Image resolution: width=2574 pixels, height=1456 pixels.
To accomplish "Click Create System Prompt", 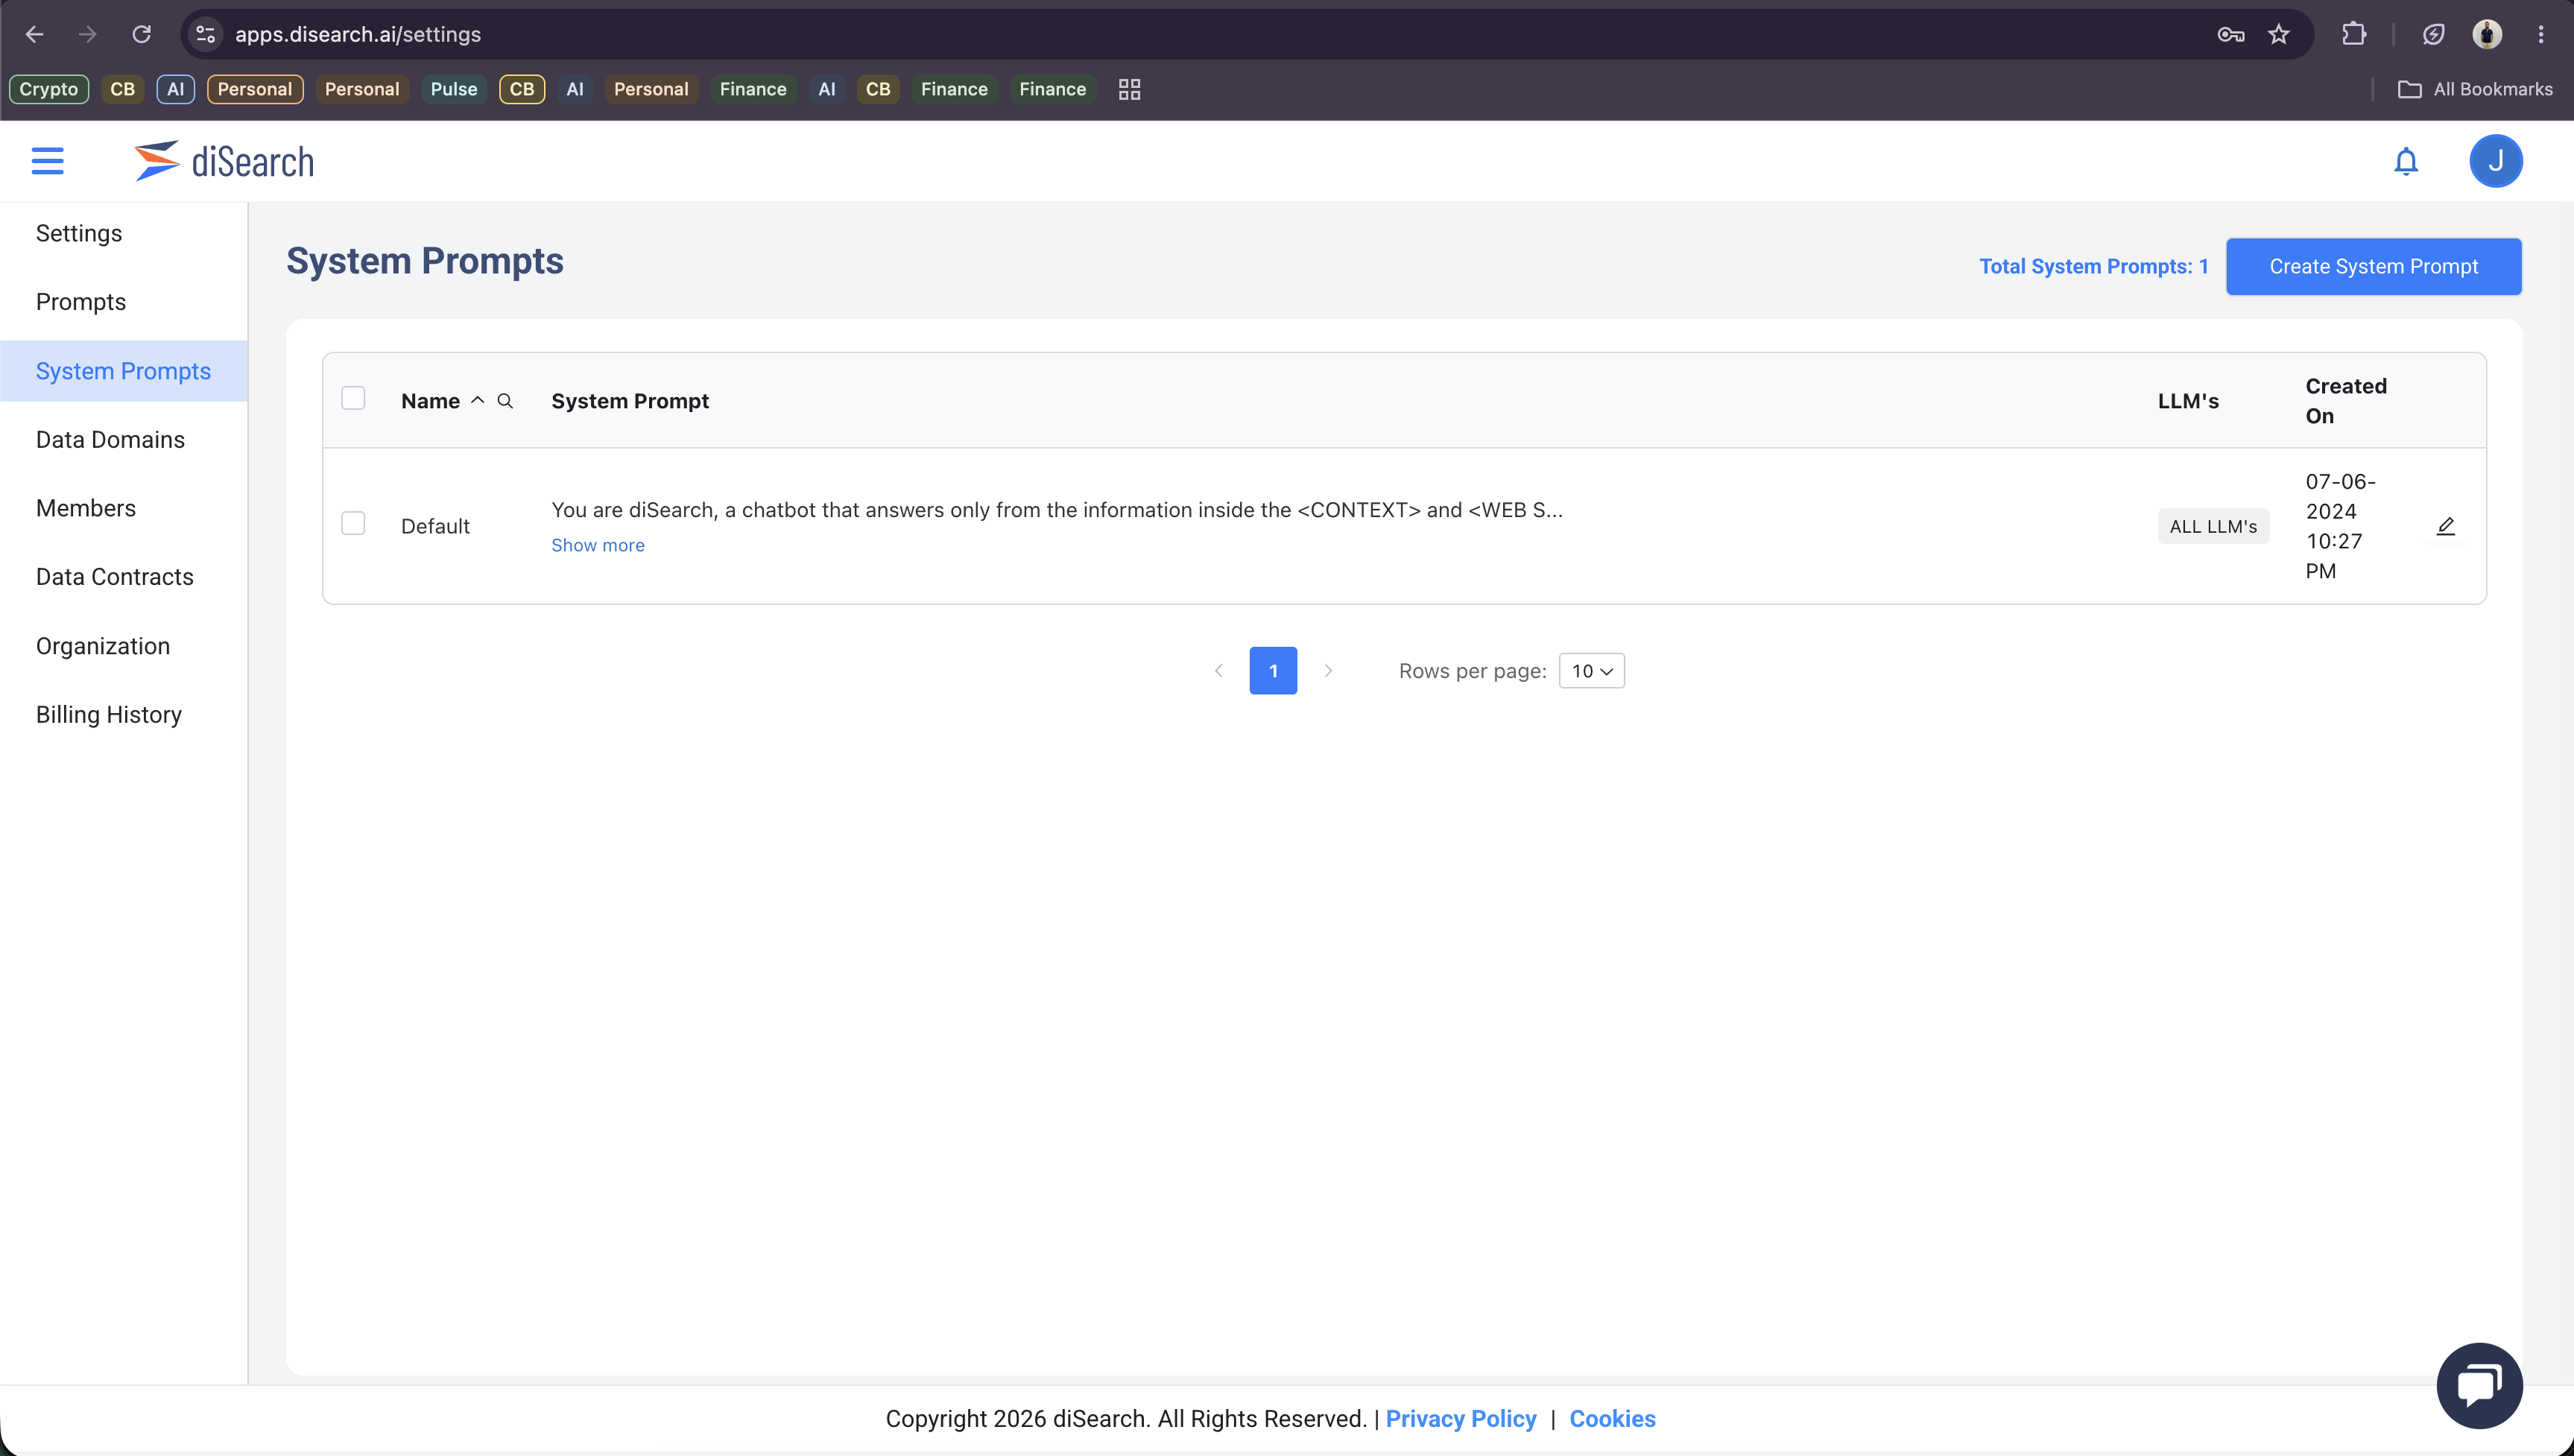I will [2373, 266].
